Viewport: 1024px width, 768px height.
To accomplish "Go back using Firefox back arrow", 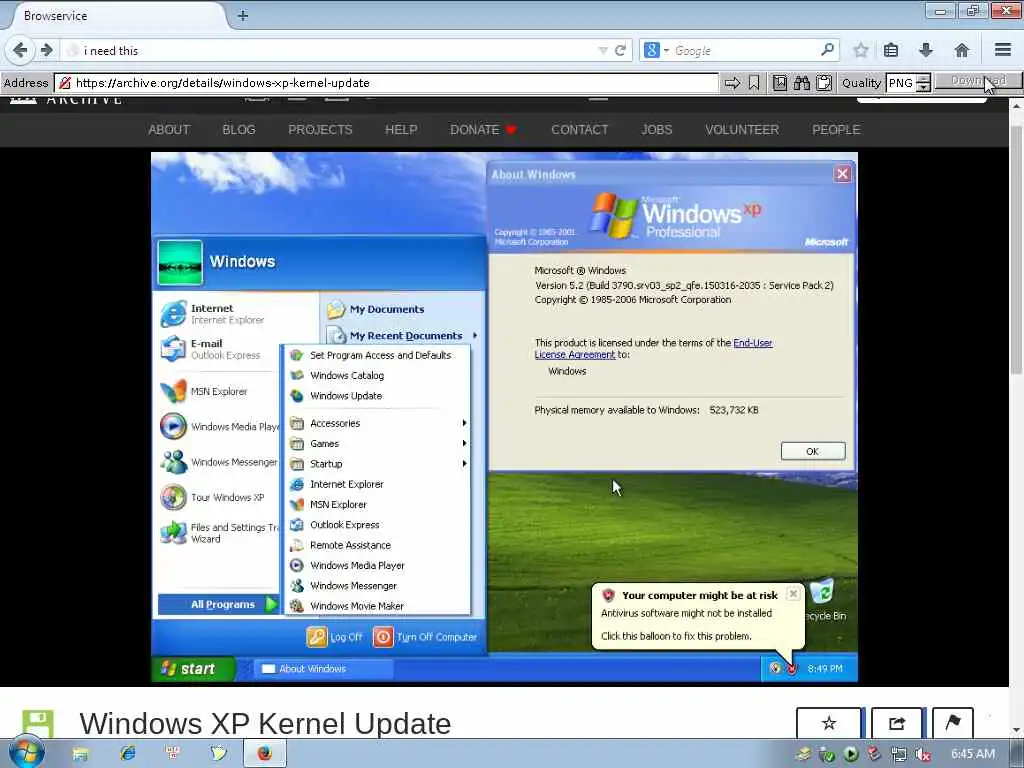I will (20, 50).
